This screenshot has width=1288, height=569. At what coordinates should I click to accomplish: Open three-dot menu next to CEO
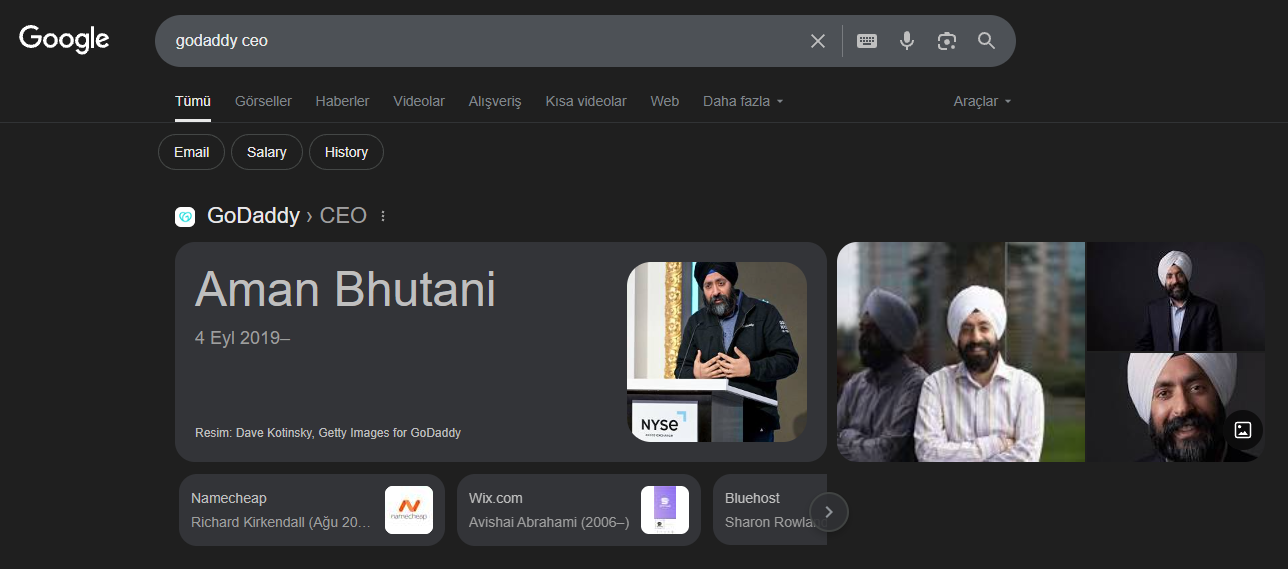(383, 216)
